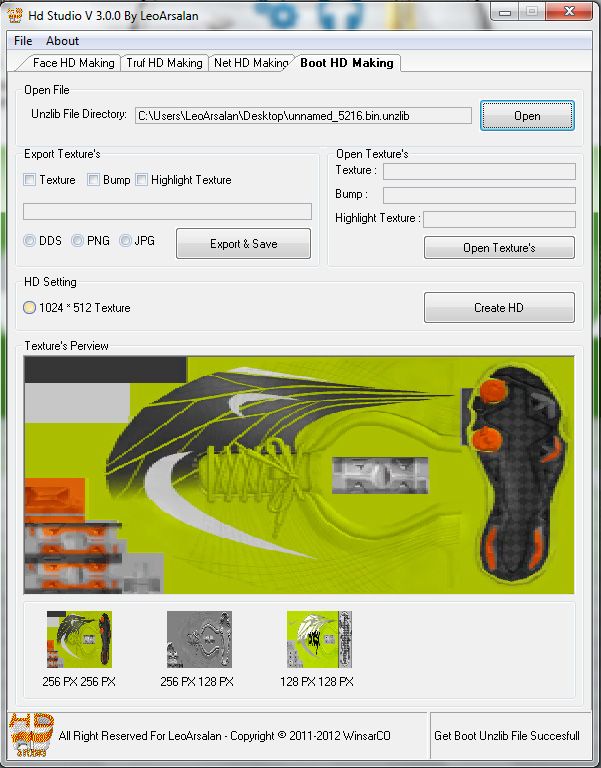Click the HD Studio logo in status bar
This screenshot has height=768, width=601.
[29, 738]
